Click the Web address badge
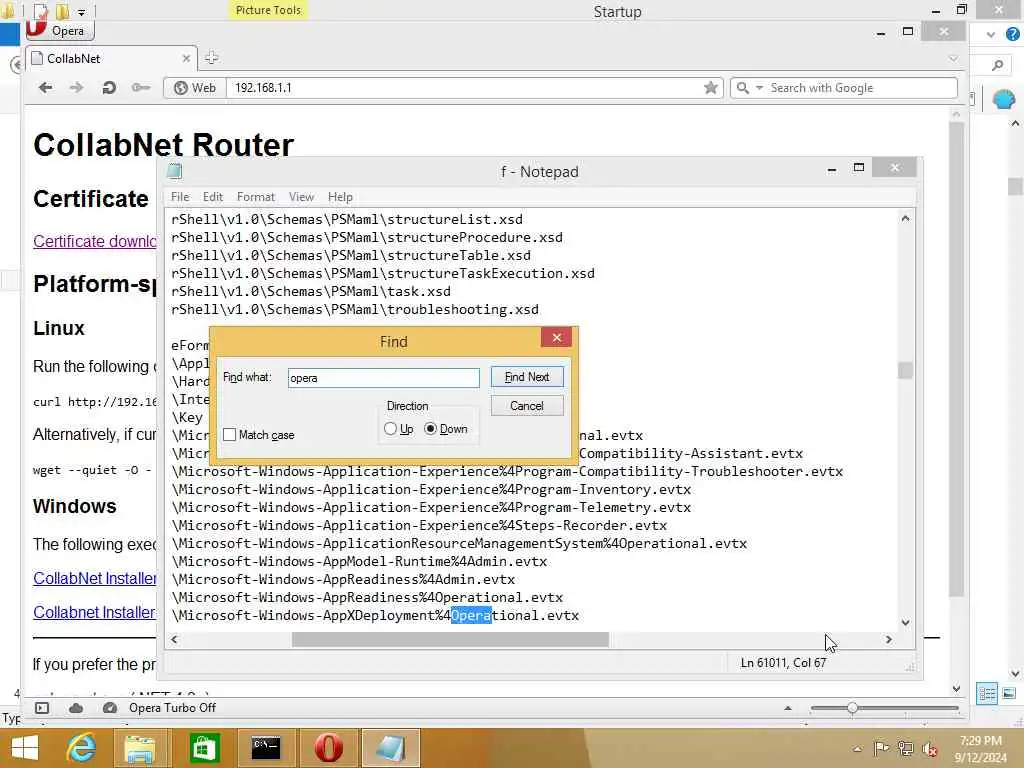Viewport: 1024px width, 768px height. tap(195, 88)
